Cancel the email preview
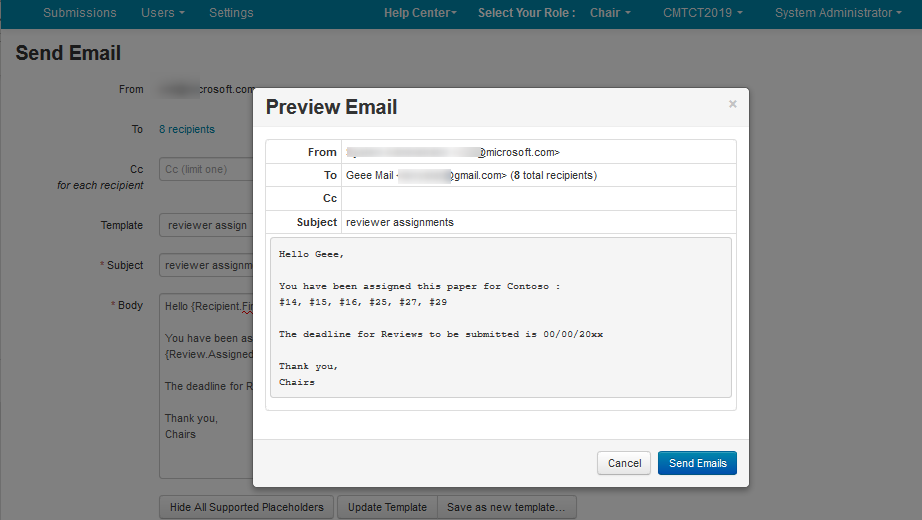This screenshot has height=520, width=922. [624, 463]
